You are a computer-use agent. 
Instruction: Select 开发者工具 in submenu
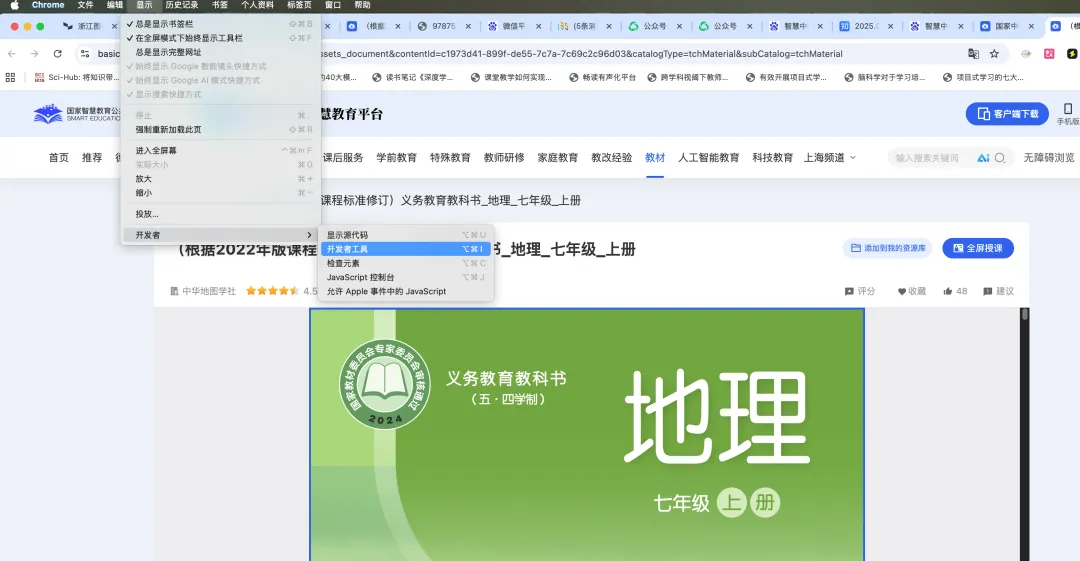coord(406,249)
